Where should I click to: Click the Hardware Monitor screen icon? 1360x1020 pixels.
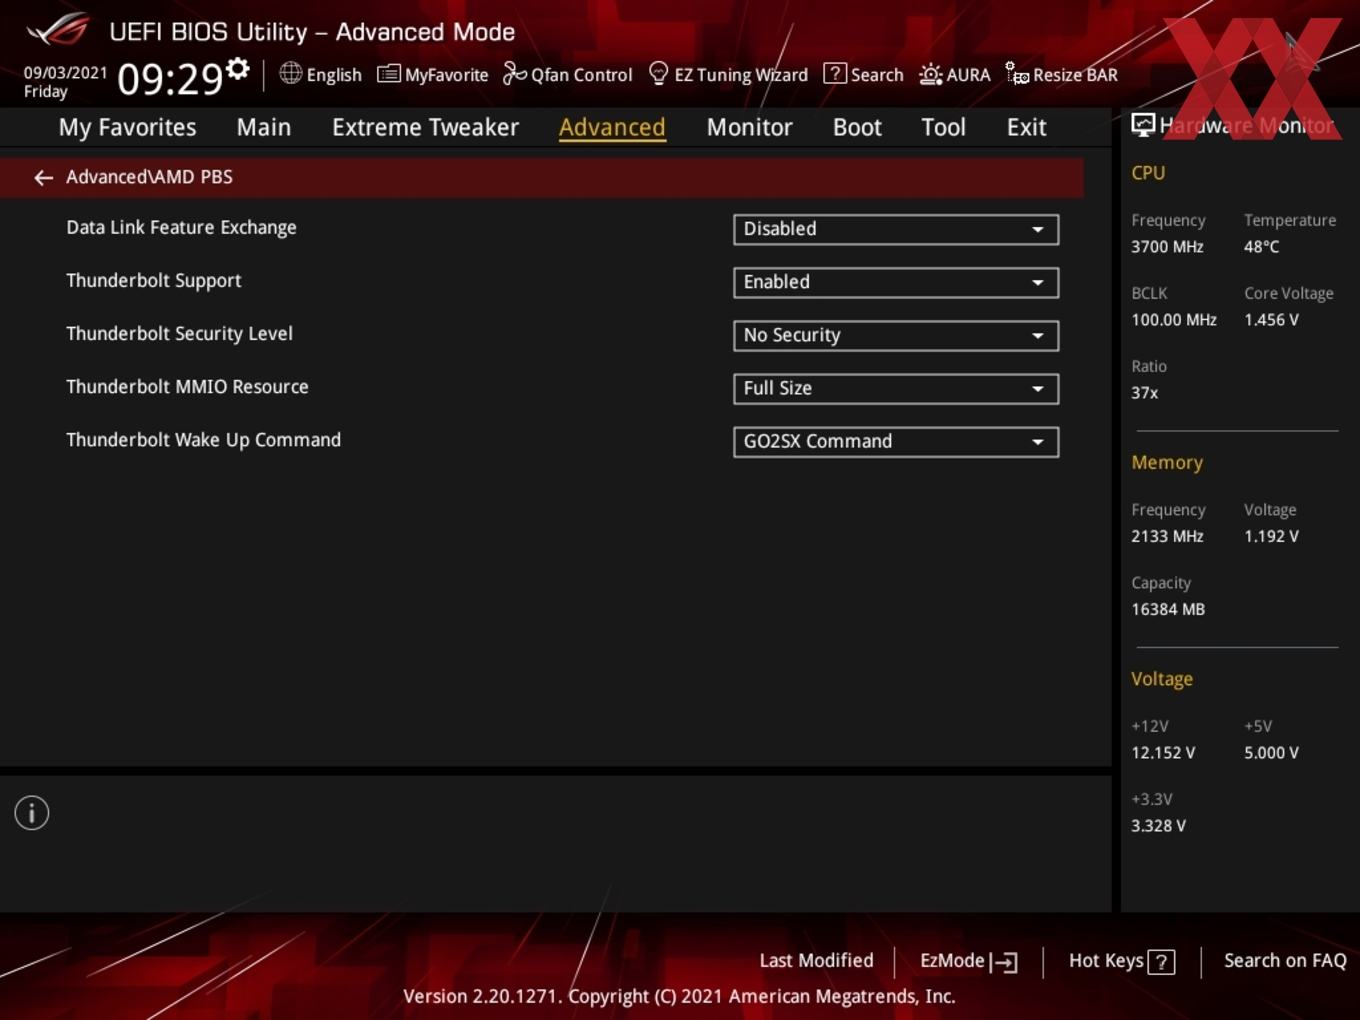(x=1143, y=125)
